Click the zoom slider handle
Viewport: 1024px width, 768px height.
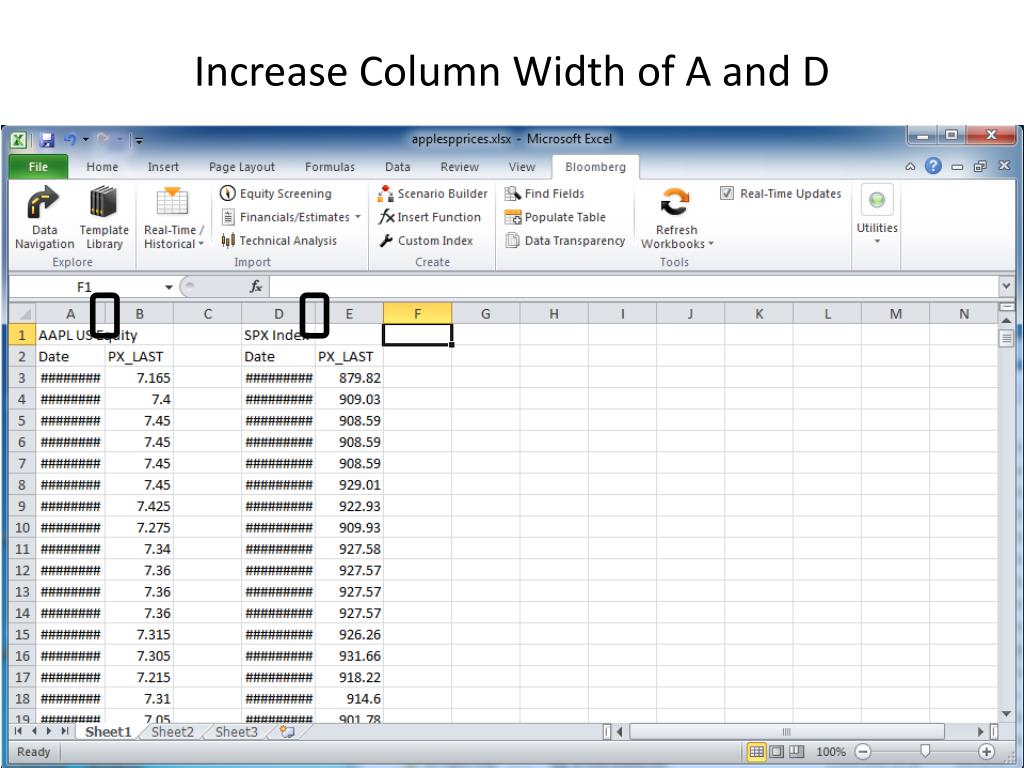coord(925,751)
